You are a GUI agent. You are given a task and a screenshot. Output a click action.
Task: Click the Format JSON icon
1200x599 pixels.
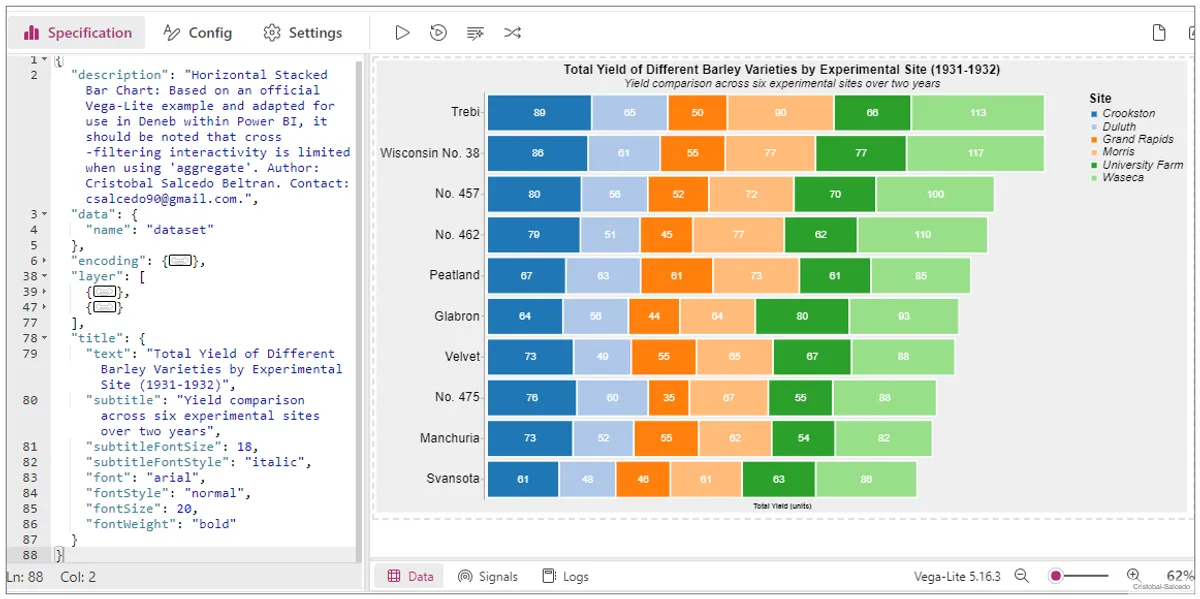475,33
